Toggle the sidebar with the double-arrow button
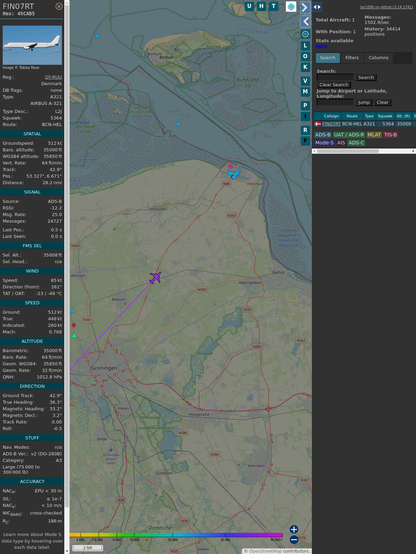This screenshot has width=416, height=554. pos(317,7)
